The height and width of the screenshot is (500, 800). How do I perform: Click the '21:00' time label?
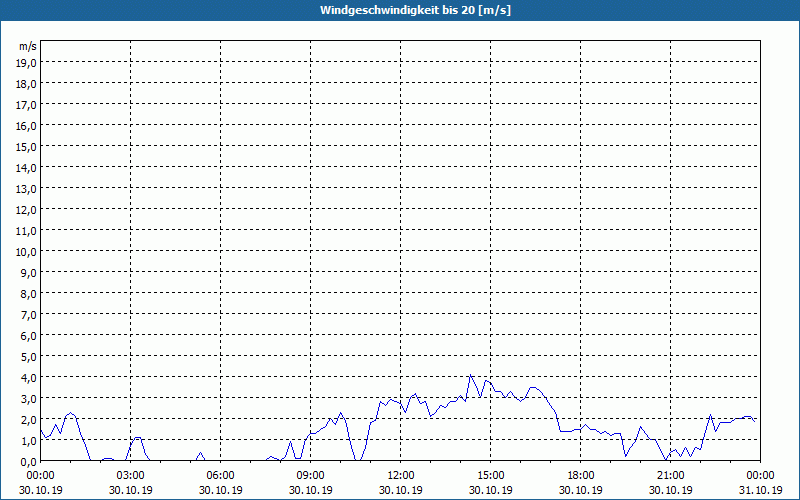click(670, 476)
